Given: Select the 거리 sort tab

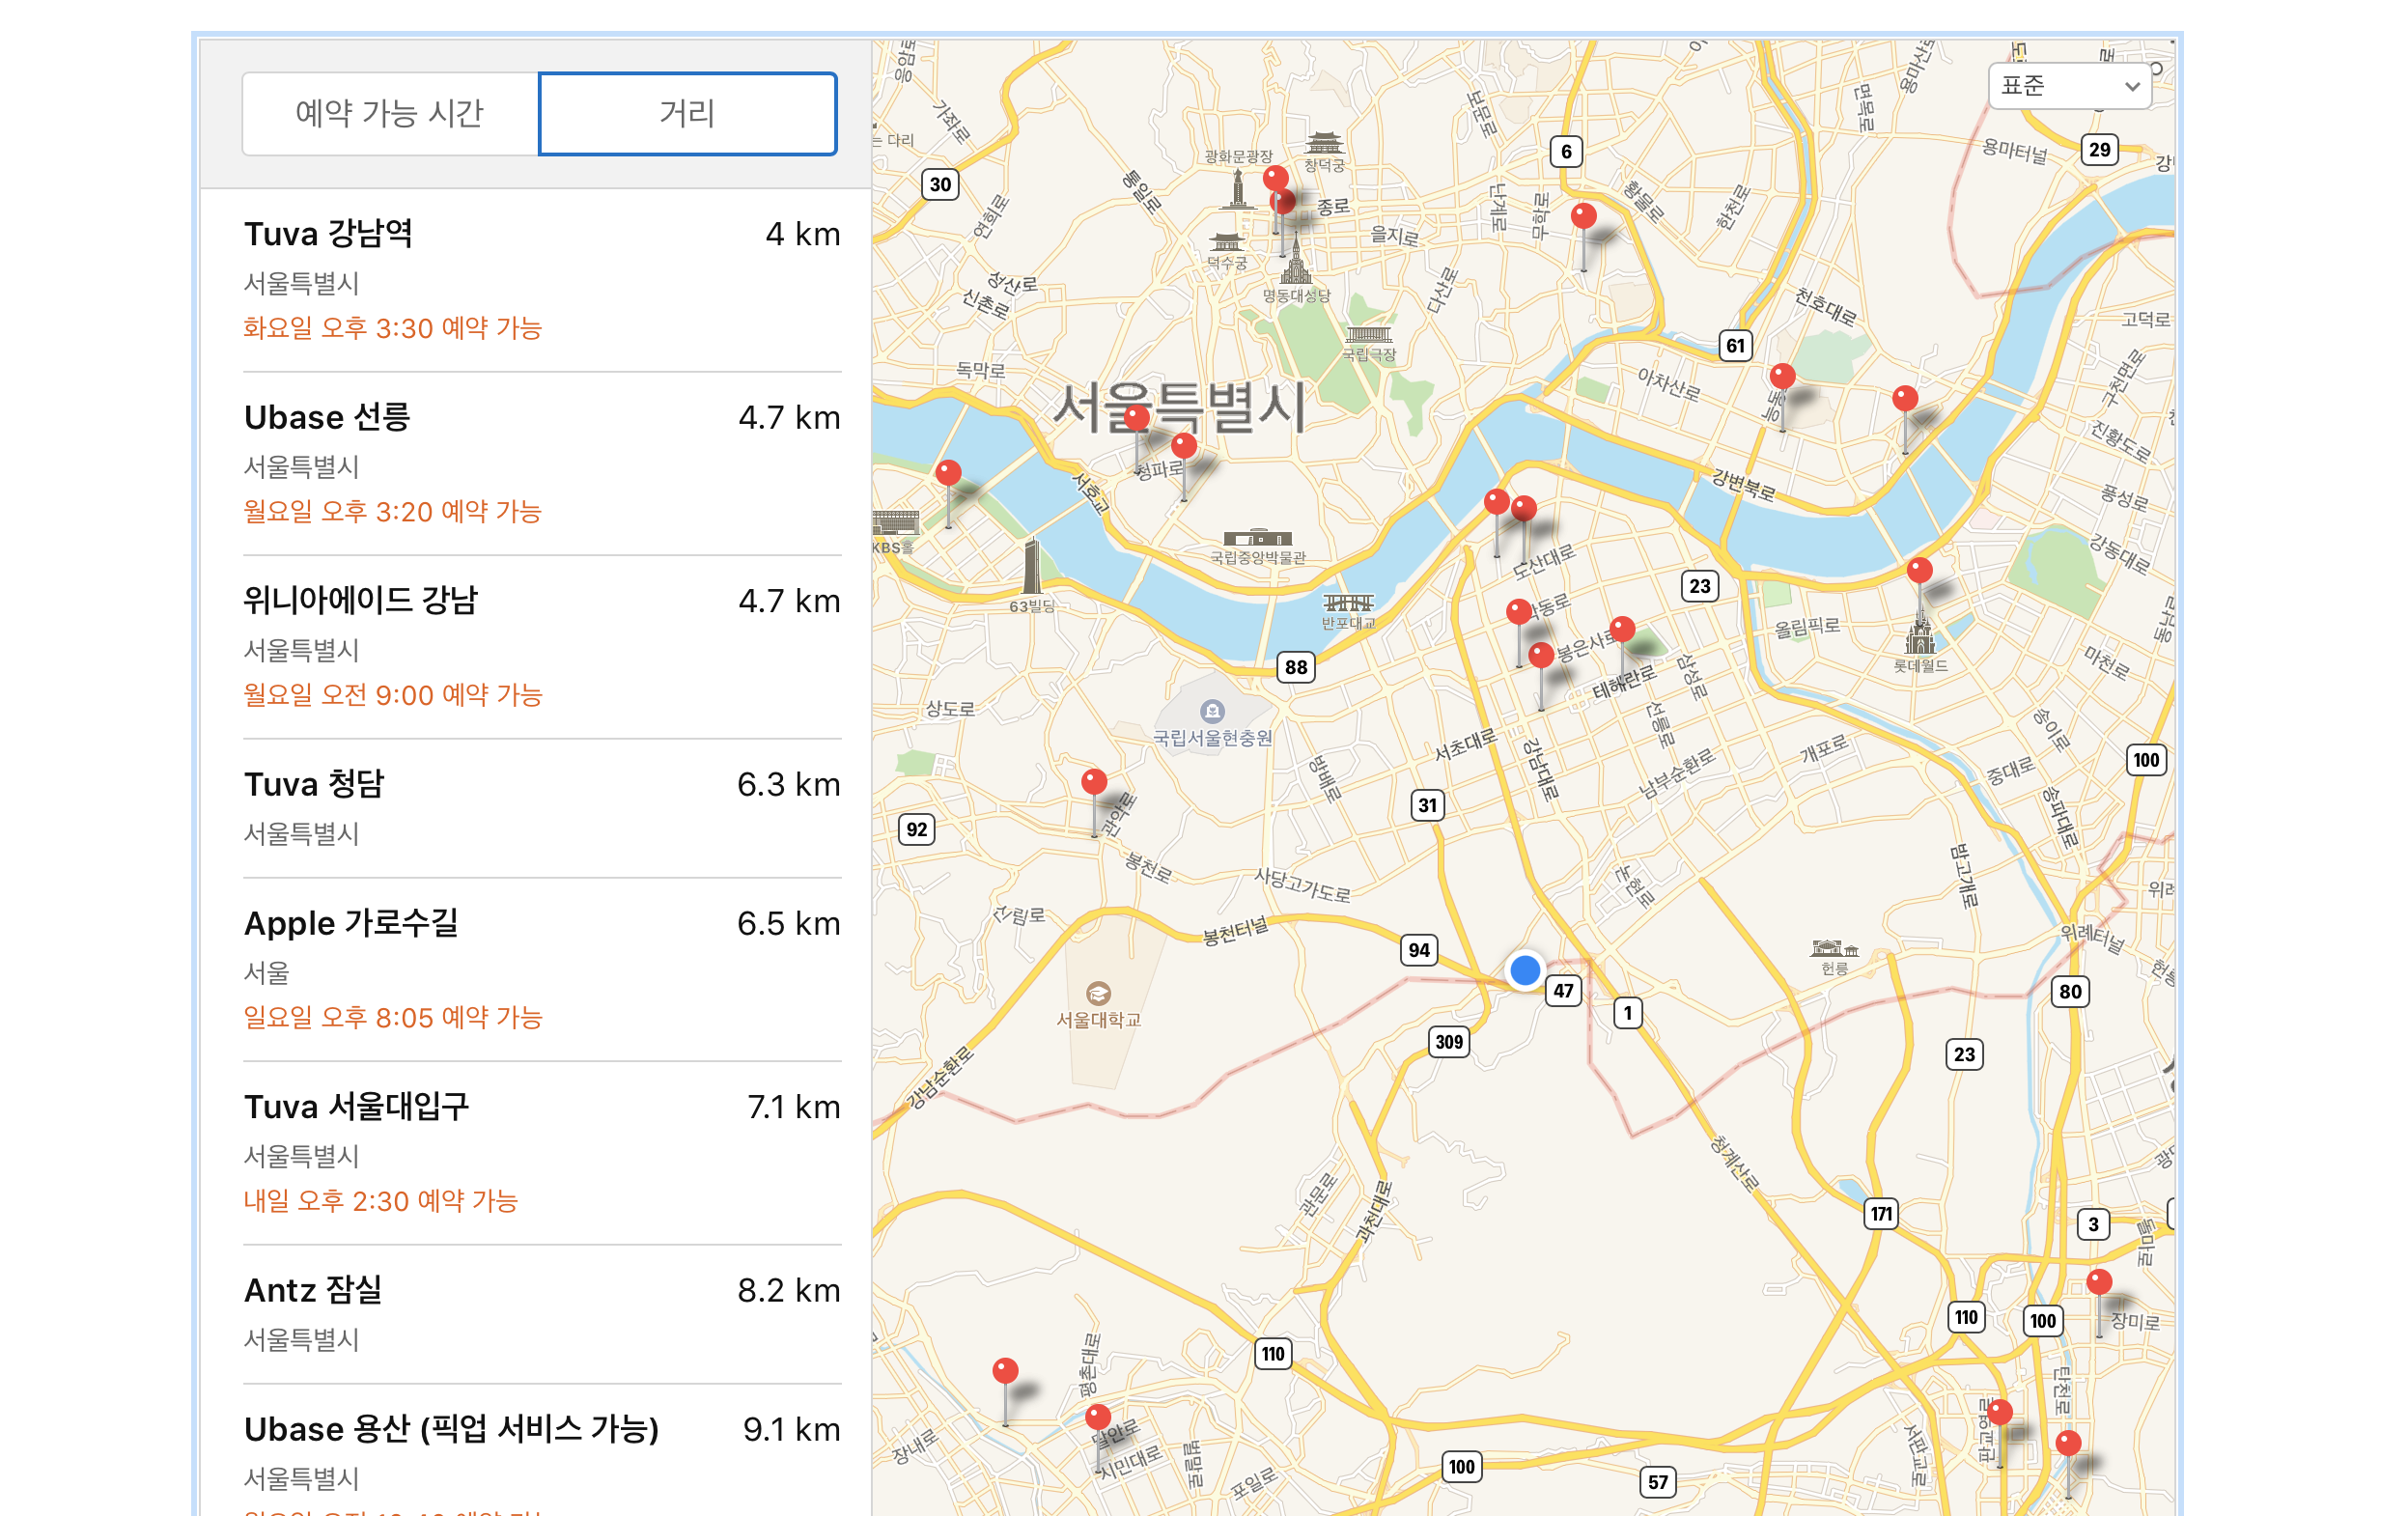Looking at the screenshot, I should click(687, 113).
